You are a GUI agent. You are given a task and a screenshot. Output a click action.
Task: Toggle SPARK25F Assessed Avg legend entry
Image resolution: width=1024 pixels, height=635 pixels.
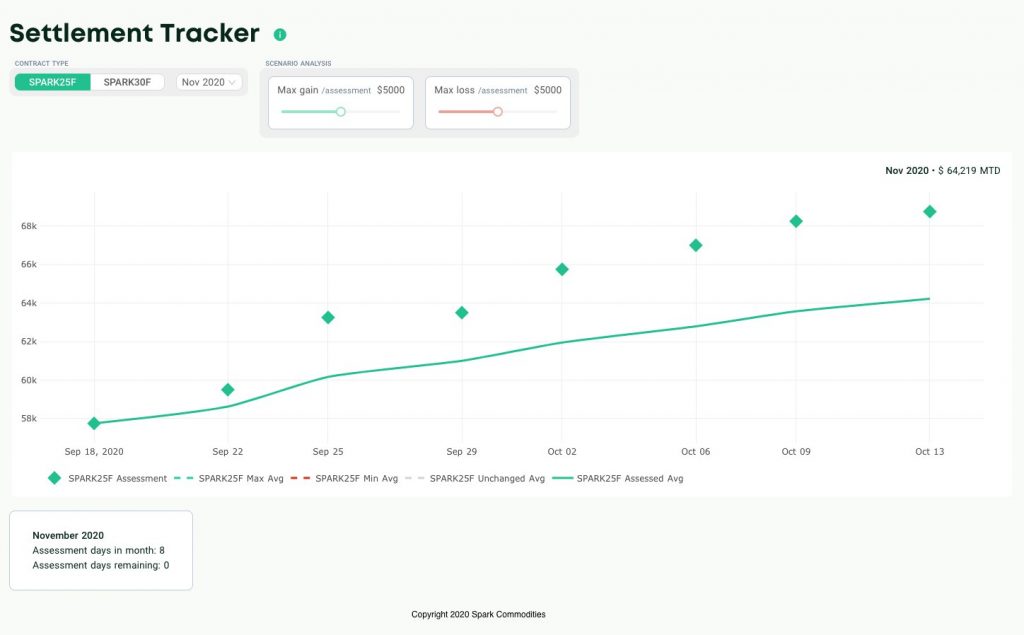click(620, 478)
